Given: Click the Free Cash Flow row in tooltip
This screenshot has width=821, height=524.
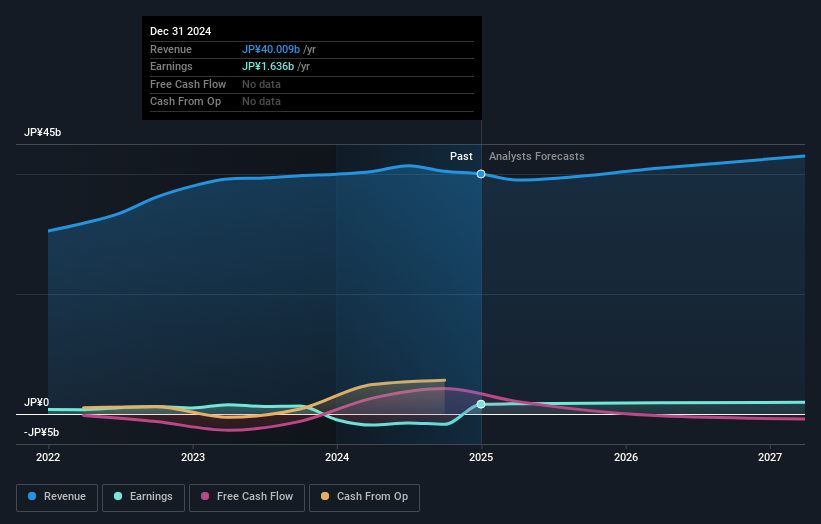Looking at the screenshot, I should [x=312, y=84].
